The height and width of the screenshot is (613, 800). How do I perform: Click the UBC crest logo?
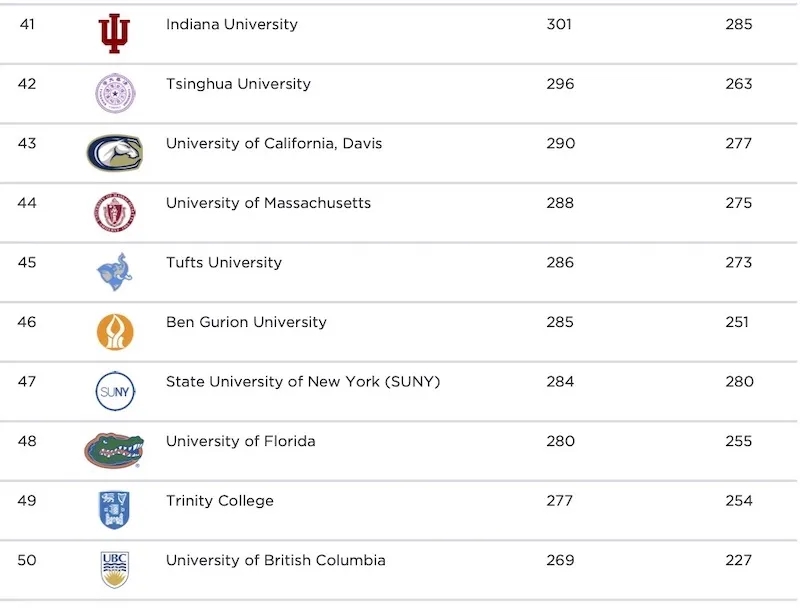click(114, 570)
